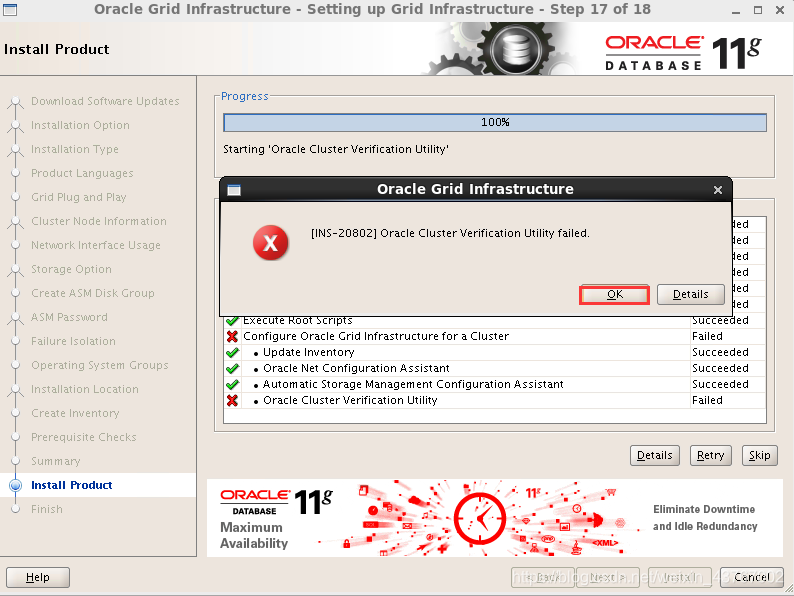Viewport: 794px width, 596px height.
Task: Click Installation Type step
Action: (74, 149)
